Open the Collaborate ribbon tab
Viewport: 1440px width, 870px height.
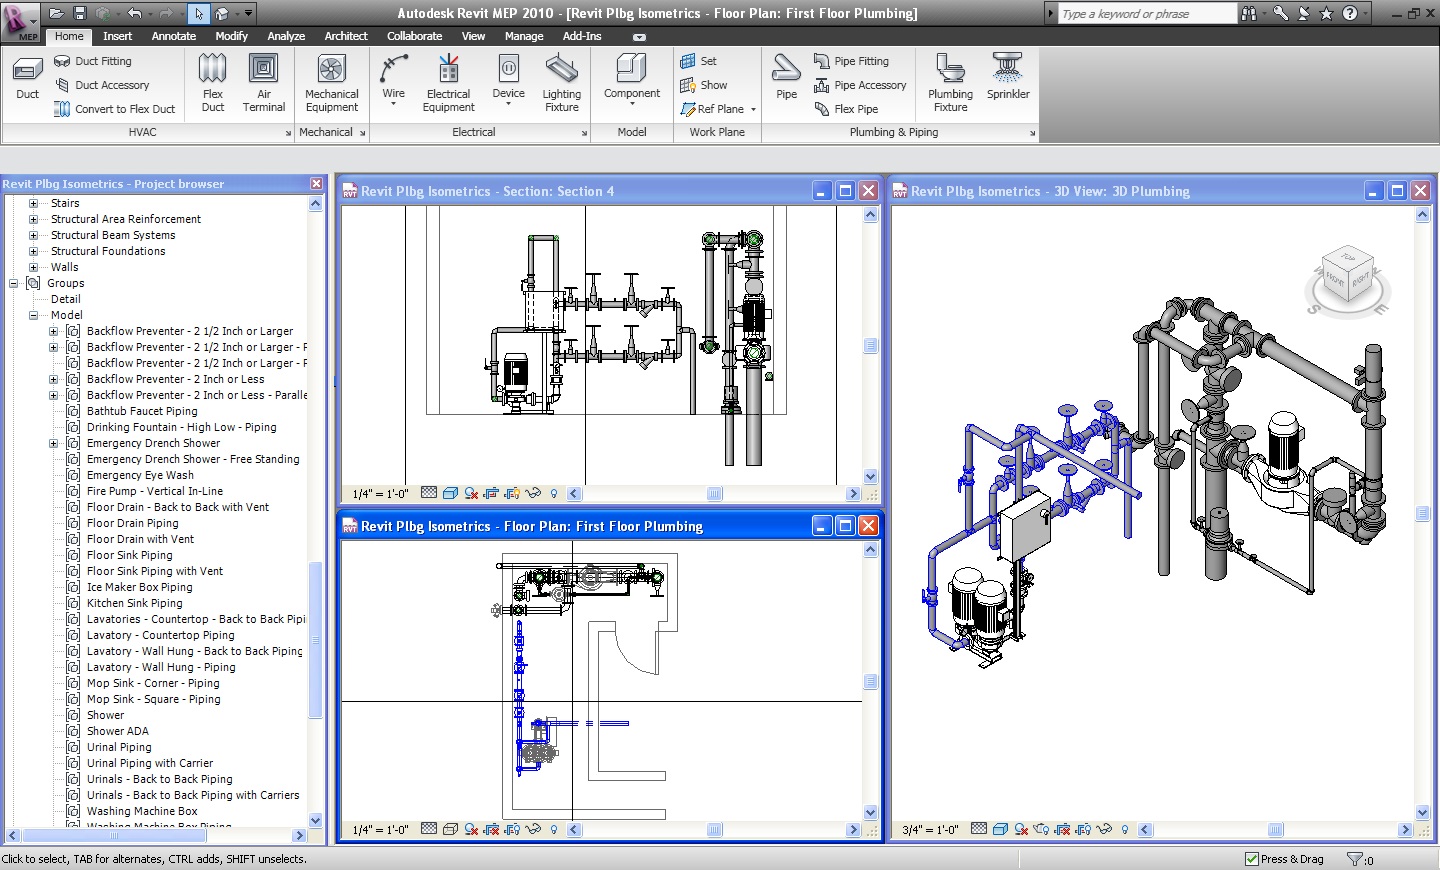tap(415, 36)
